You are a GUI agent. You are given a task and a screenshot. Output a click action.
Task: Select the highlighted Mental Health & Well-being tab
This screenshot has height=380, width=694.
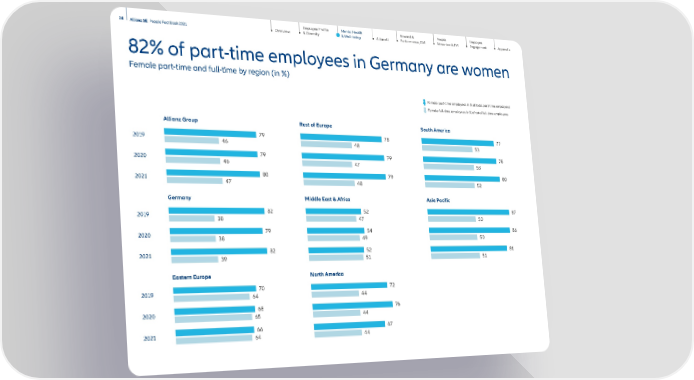click(351, 35)
